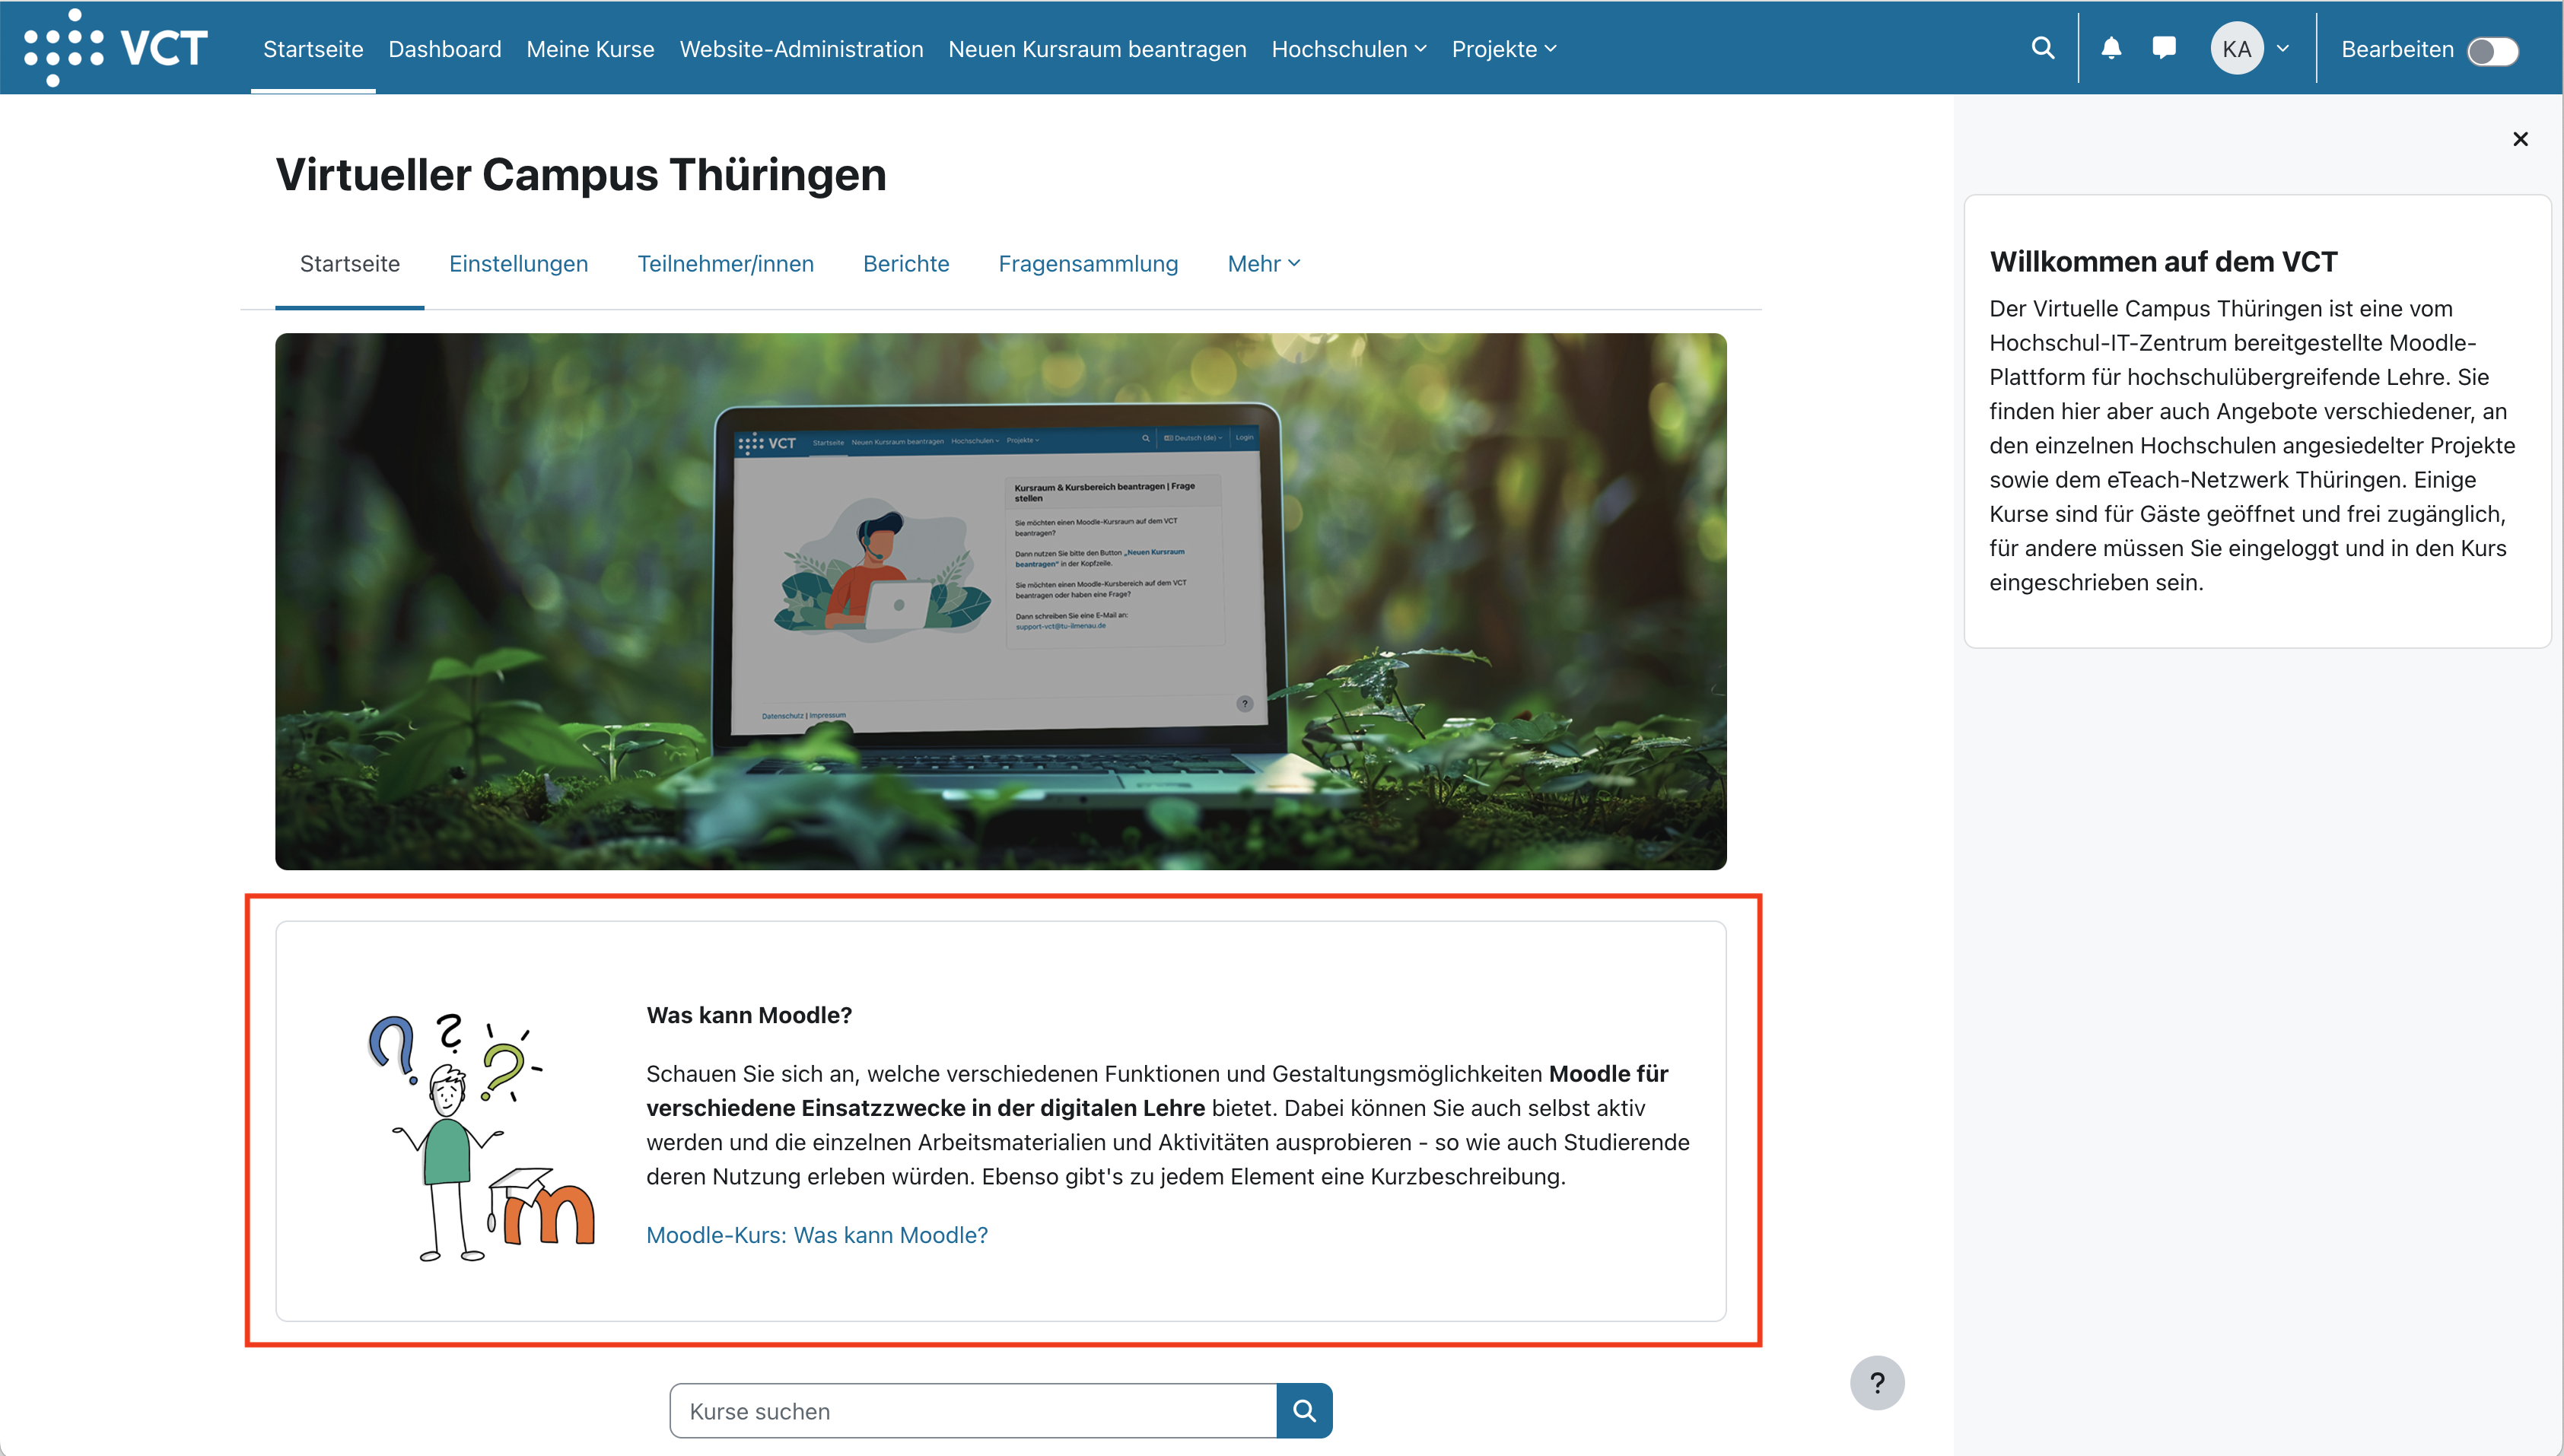Open the Mehr dropdown menu
This screenshot has height=1456, width=2564.
click(x=1262, y=263)
